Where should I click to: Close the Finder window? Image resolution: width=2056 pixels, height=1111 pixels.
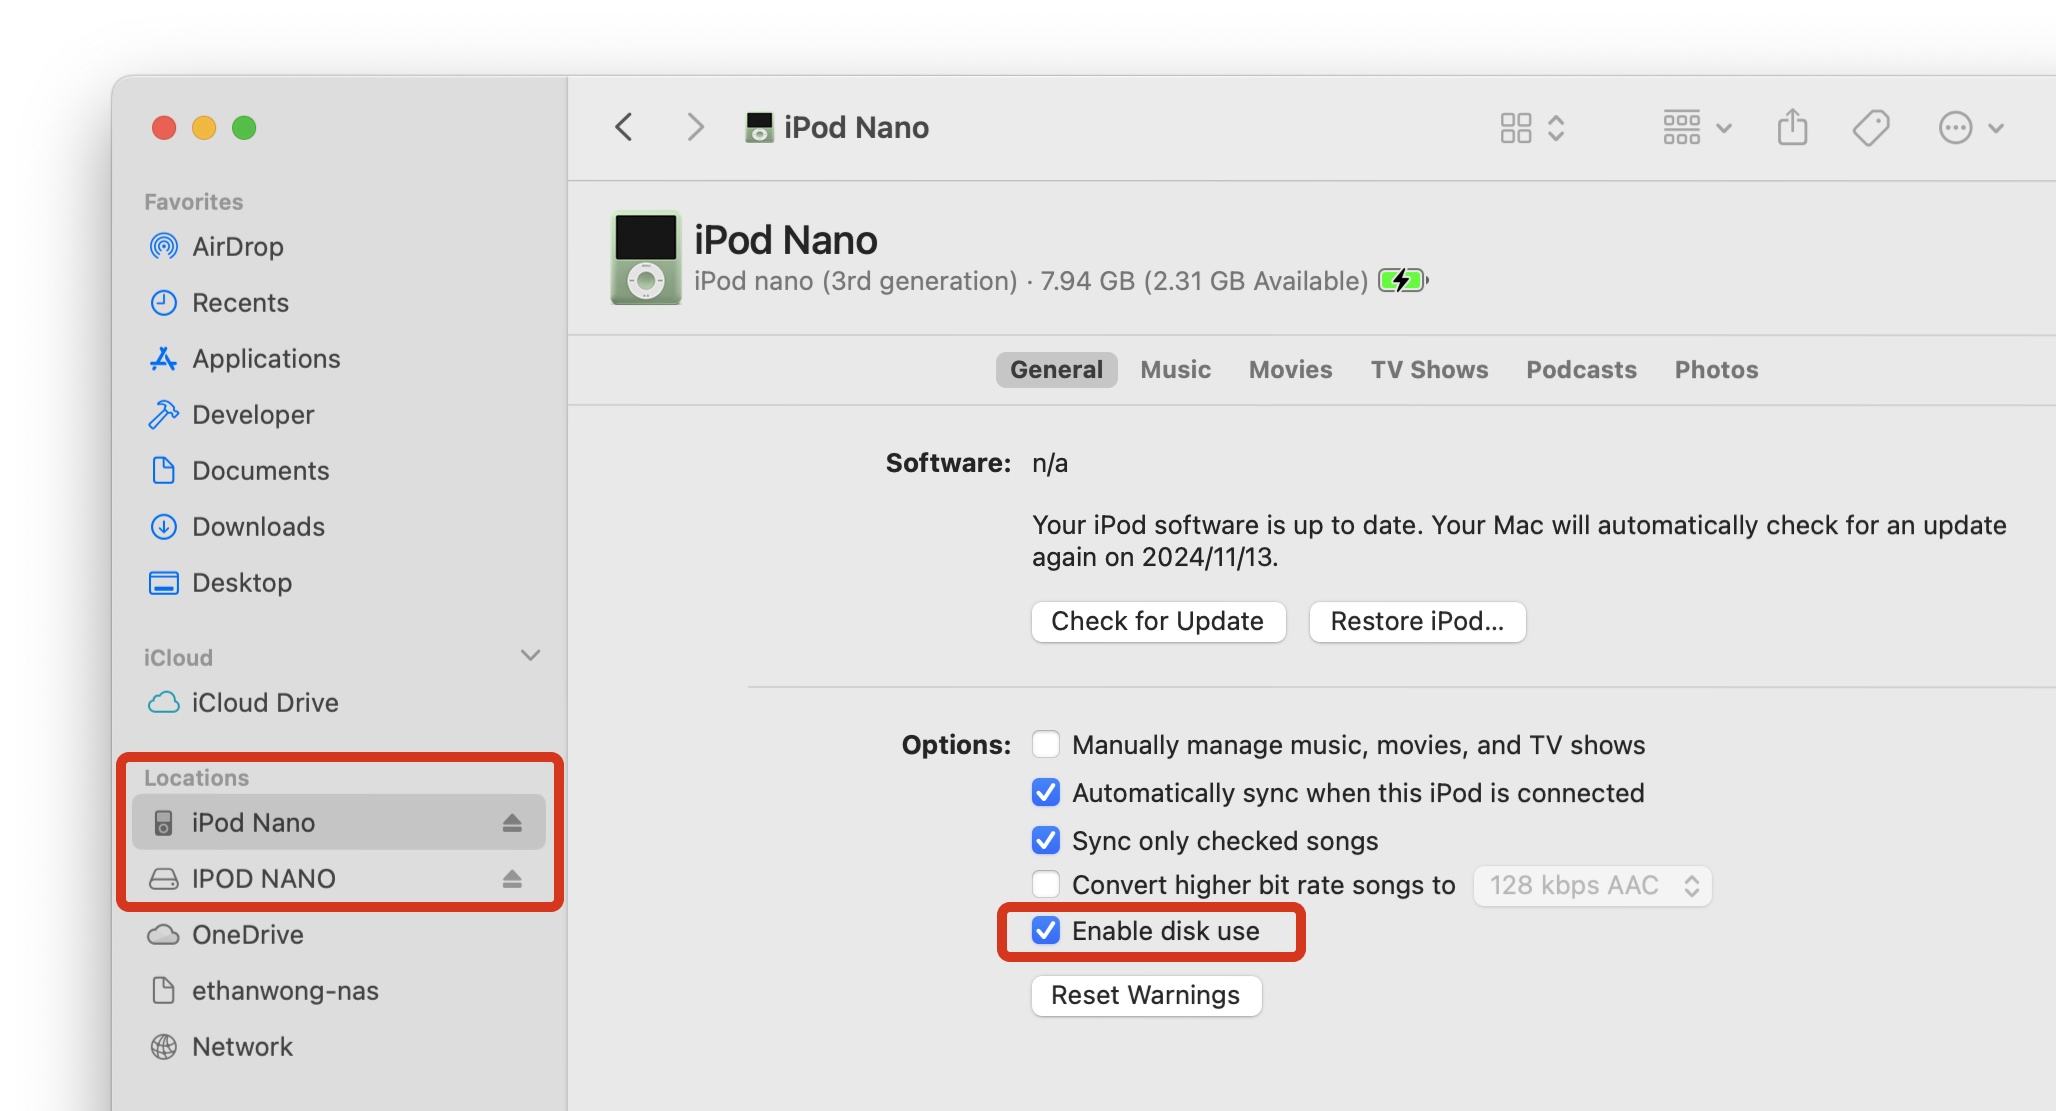(164, 128)
